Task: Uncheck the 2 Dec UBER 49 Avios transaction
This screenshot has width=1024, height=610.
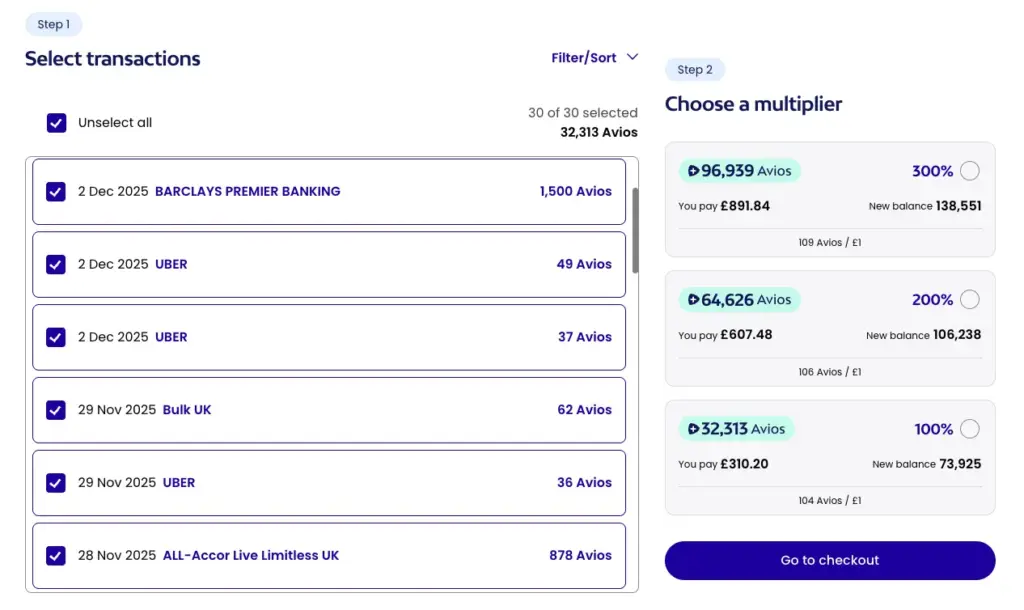Action: 57,265
